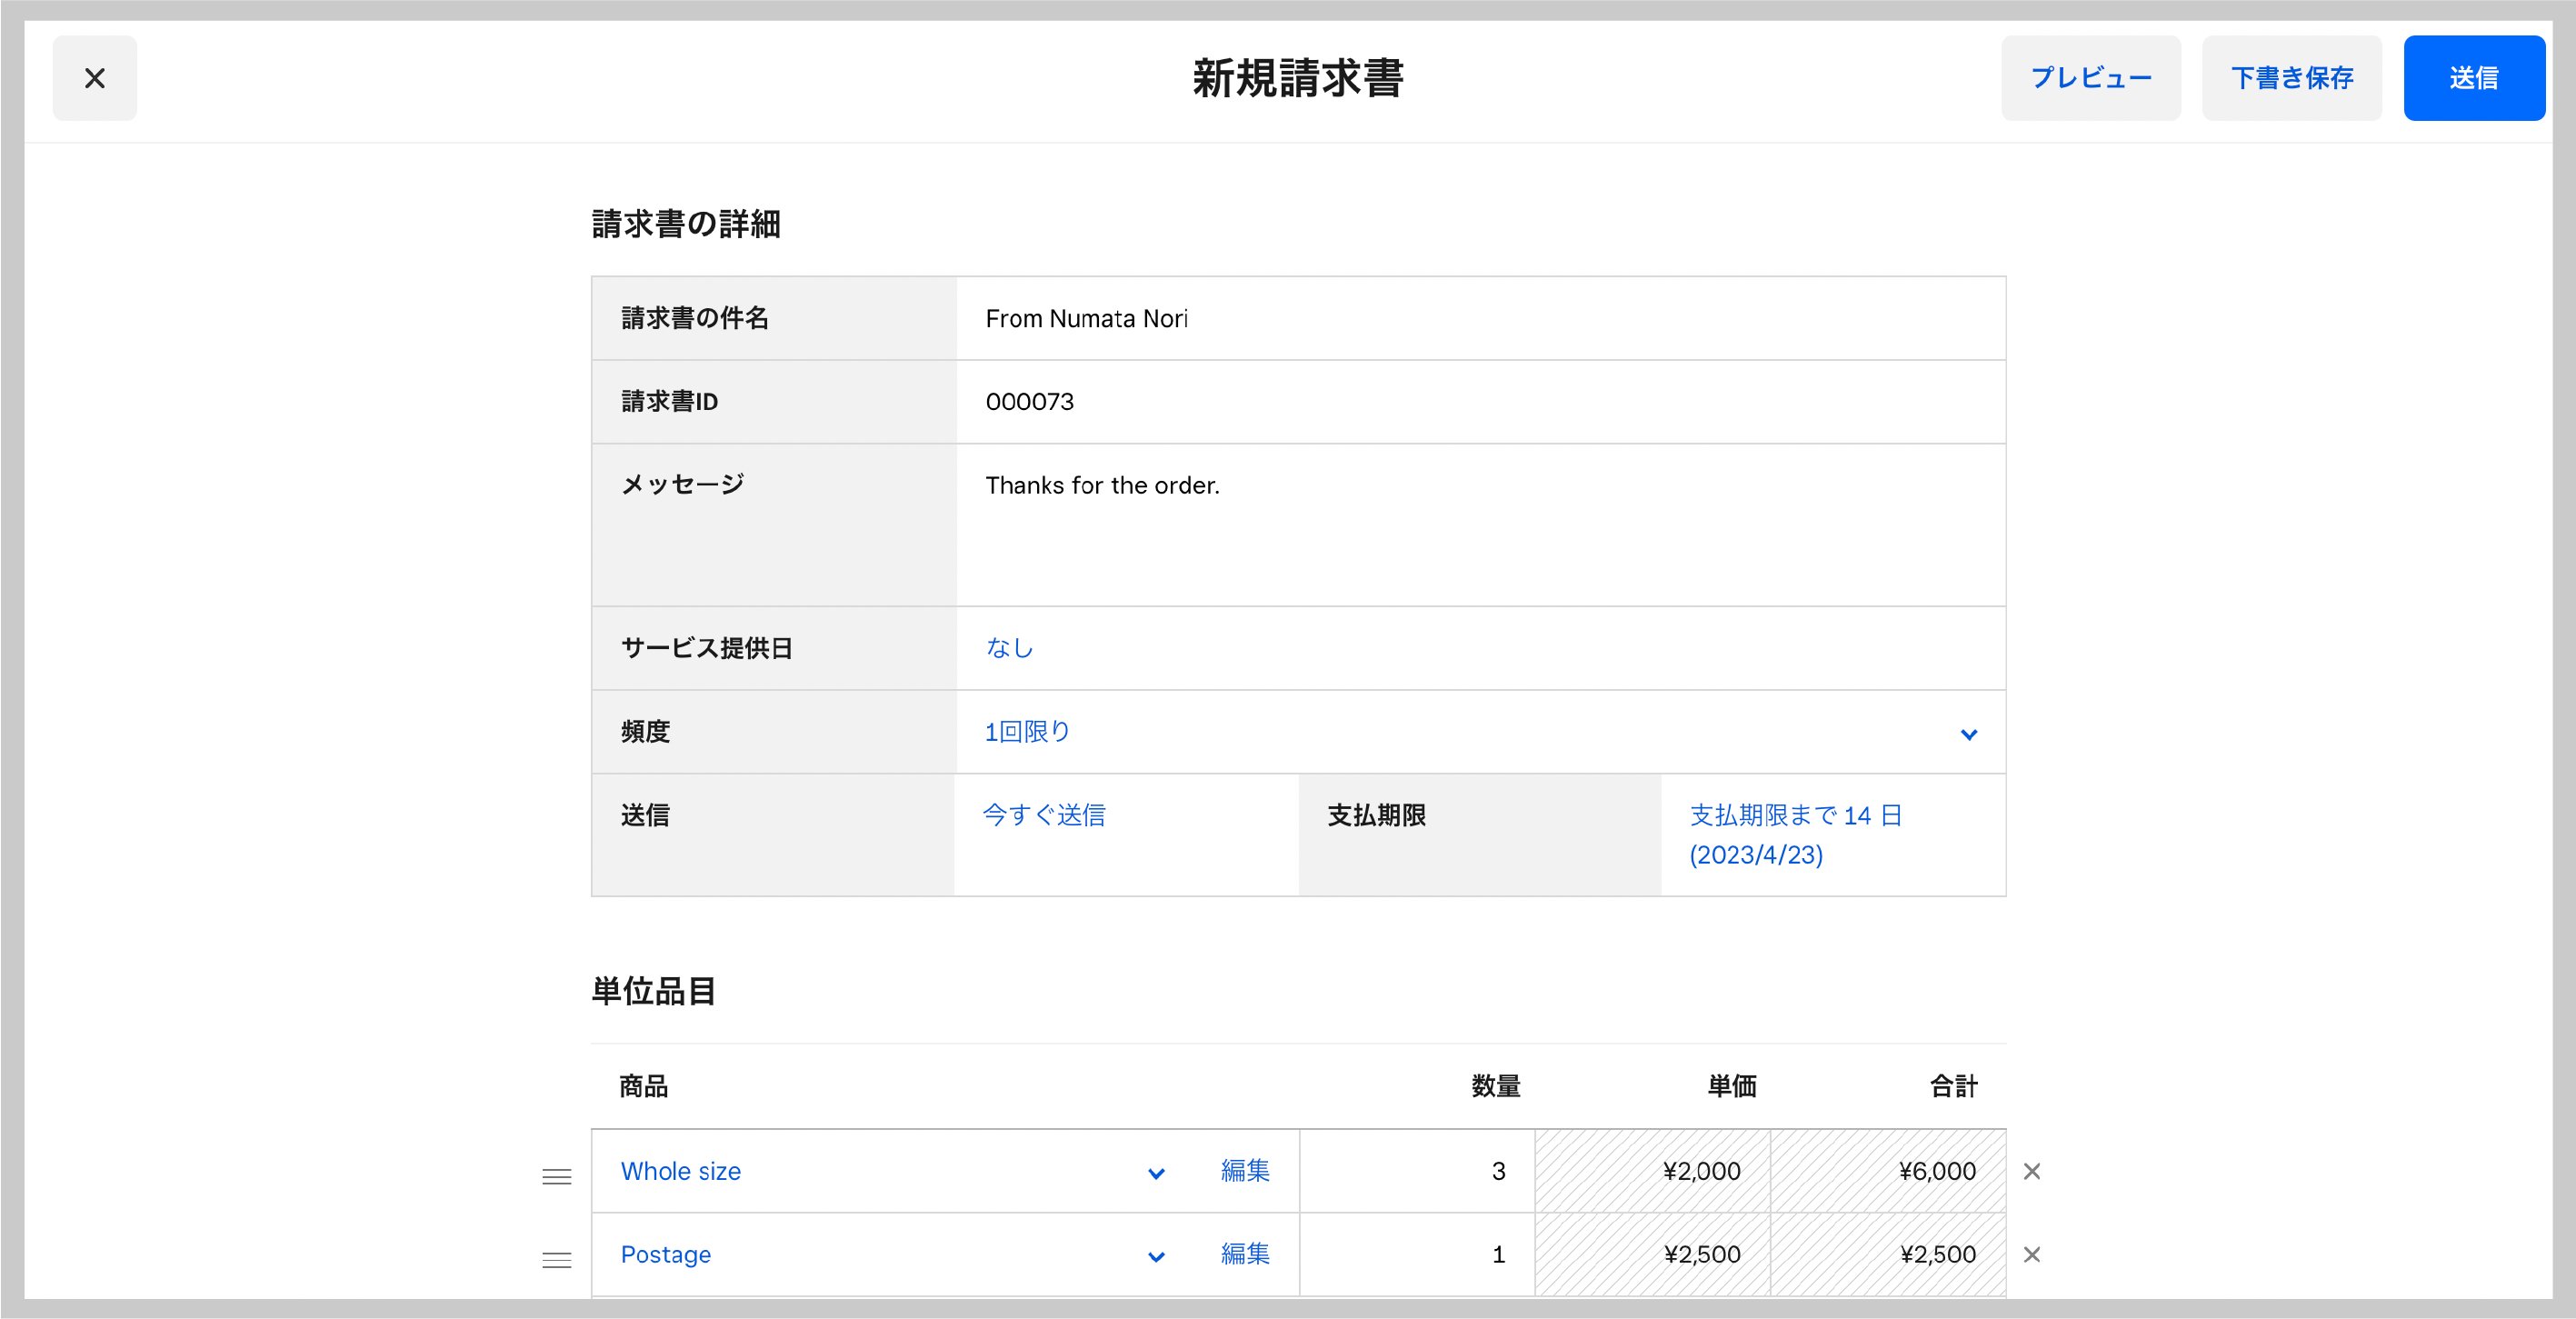The width and height of the screenshot is (2576, 1319).
Task: Click the invoice title From Numata Nori
Action: point(1087,318)
